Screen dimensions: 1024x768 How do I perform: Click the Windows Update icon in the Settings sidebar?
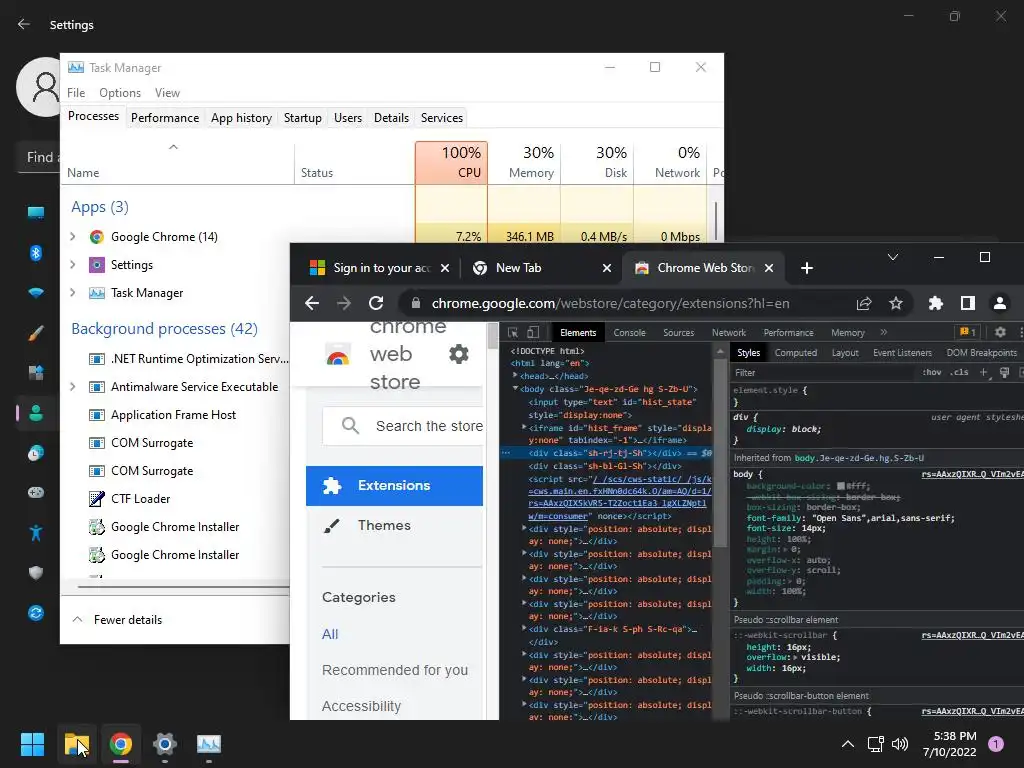pos(36,613)
